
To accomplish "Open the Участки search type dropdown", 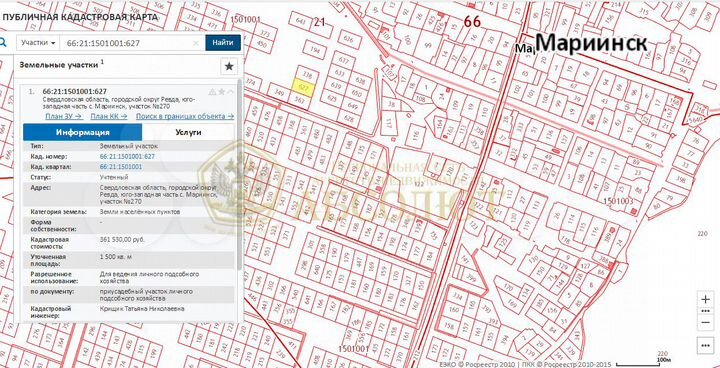I will pyautogui.click(x=38, y=43).
